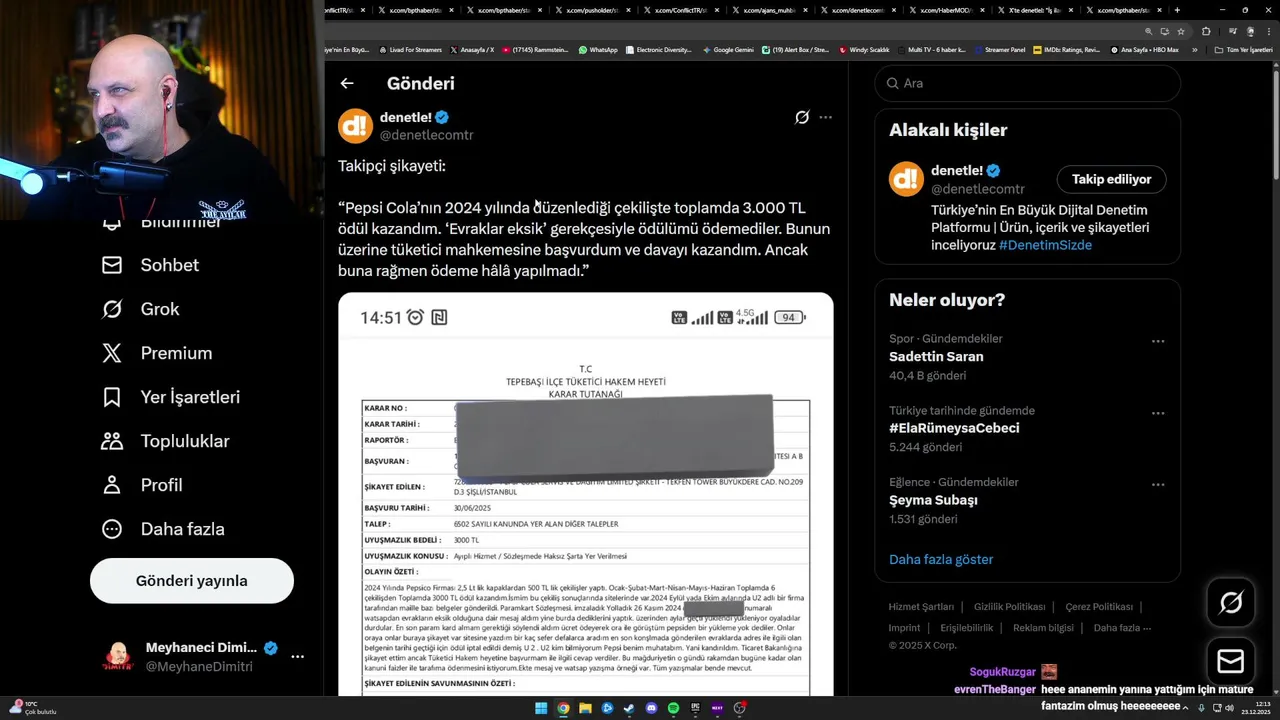Screen dimensions: 1280x720
Task: Open the three-dot menu on the denetle! post
Action: click(825, 117)
